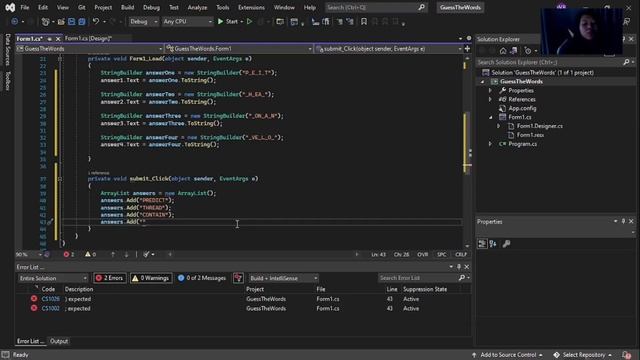The width and height of the screenshot is (640, 360).
Task: Open the GuessTheWords project scope dropdown
Action: pyautogui.click(x=89, y=49)
